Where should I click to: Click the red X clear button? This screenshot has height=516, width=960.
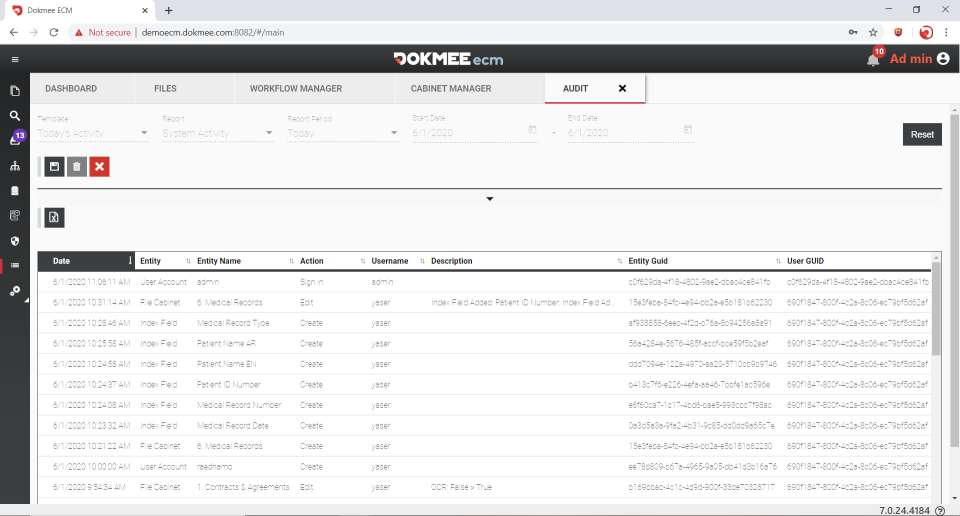[99, 166]
